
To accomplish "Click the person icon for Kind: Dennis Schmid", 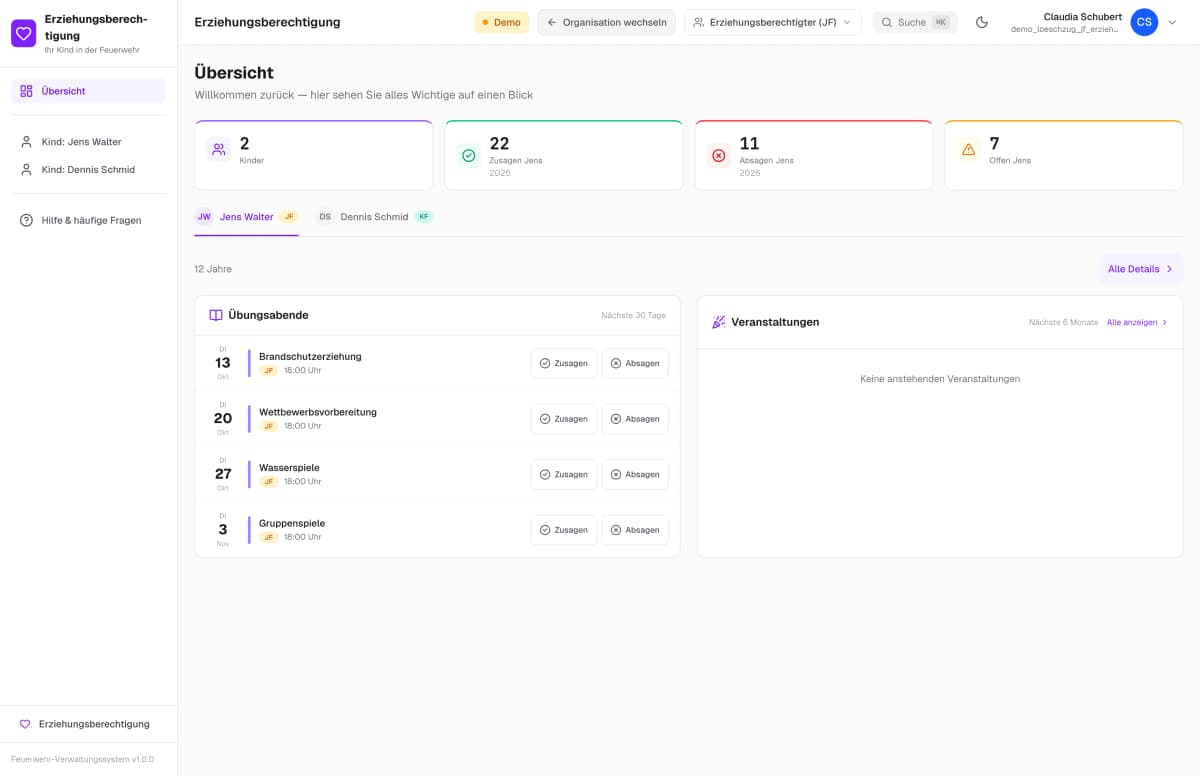I will (x=27, y=170).
